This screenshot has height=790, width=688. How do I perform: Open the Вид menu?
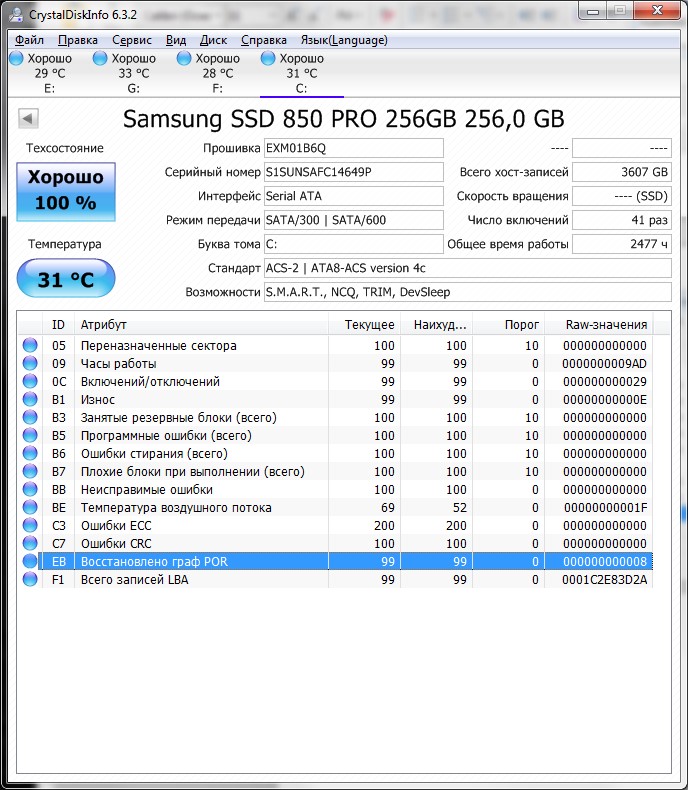(x=176, y=40)
